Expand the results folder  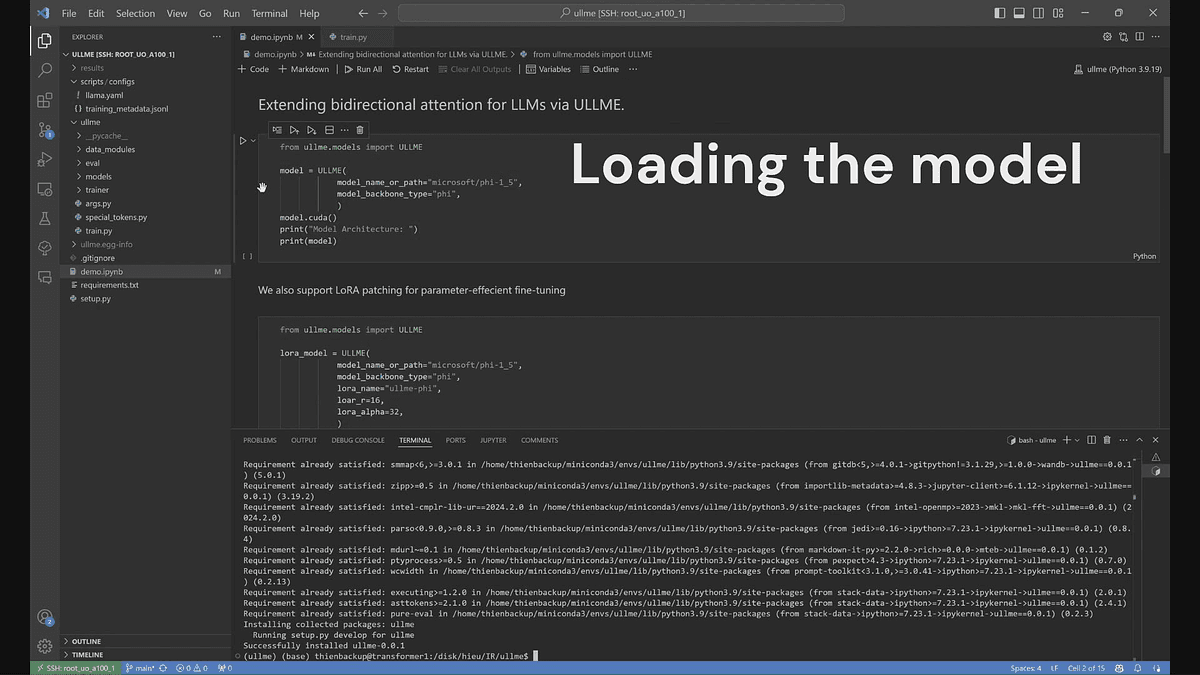(x=92, y=68)
